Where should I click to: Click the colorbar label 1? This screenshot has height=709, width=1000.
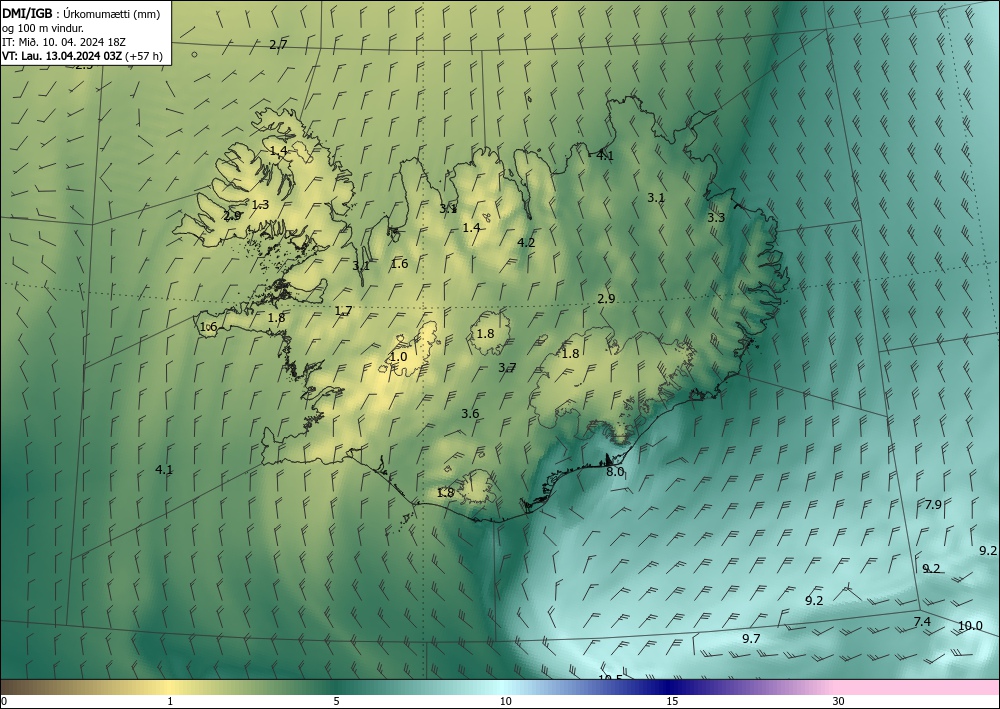click(x=170, y=702)
